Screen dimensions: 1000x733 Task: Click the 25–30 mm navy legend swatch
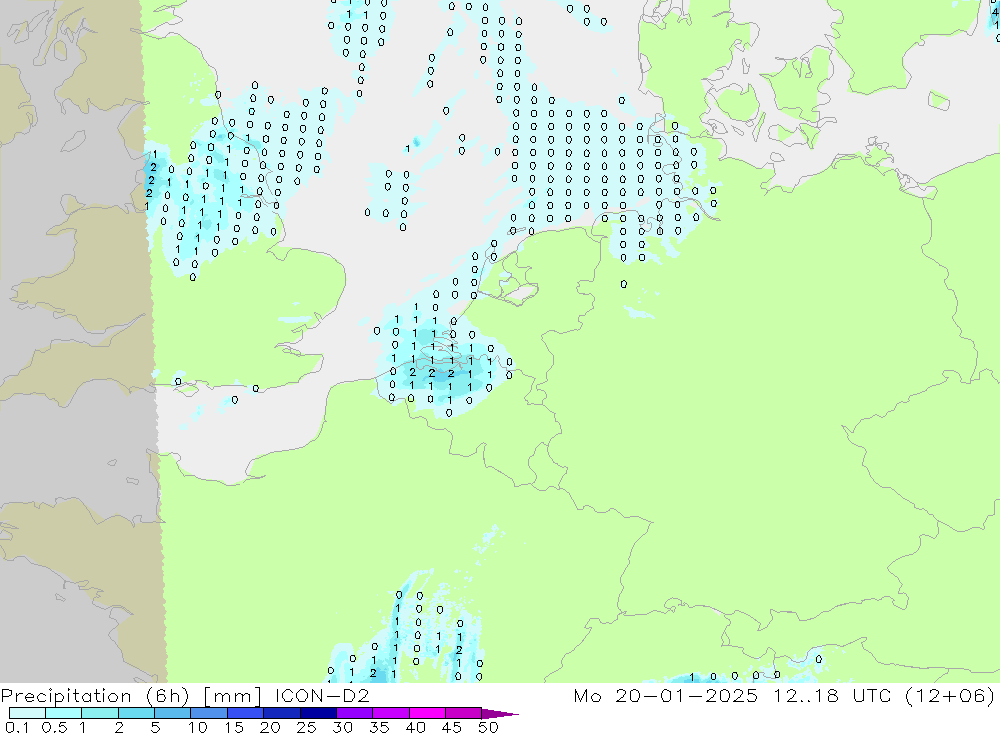(318, 713)
